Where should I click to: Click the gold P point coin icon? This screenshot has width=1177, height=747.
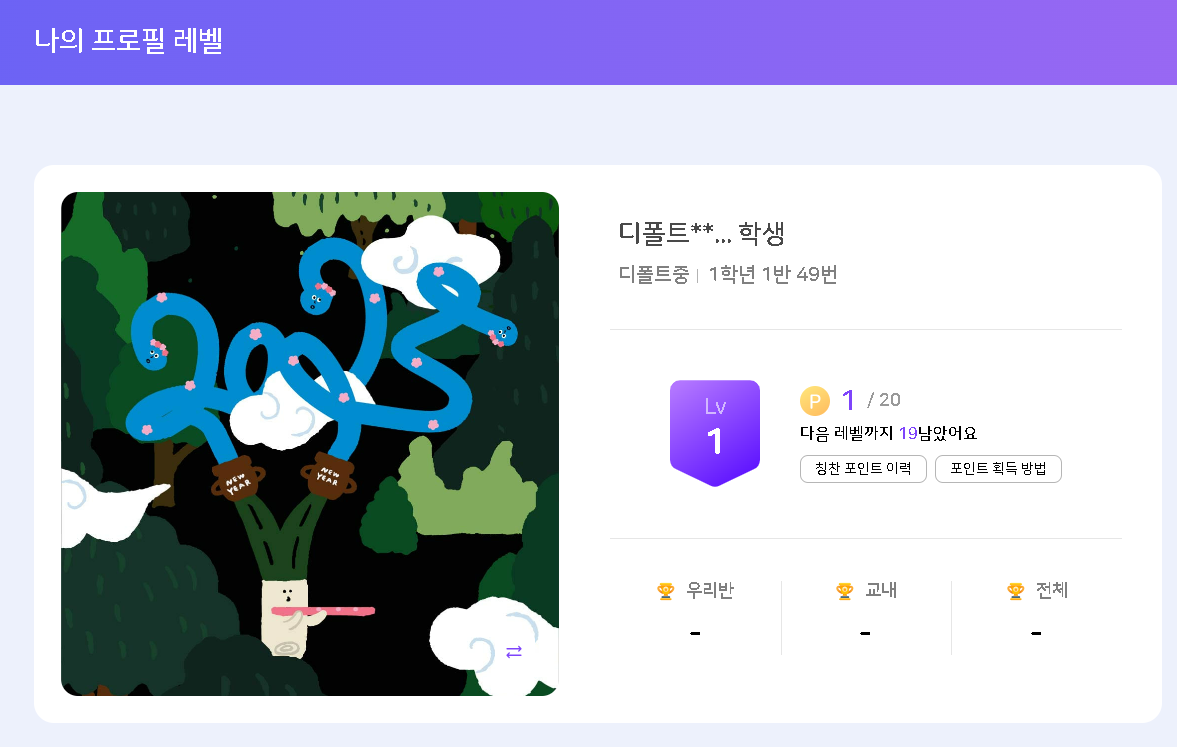[x=814, y=401]
